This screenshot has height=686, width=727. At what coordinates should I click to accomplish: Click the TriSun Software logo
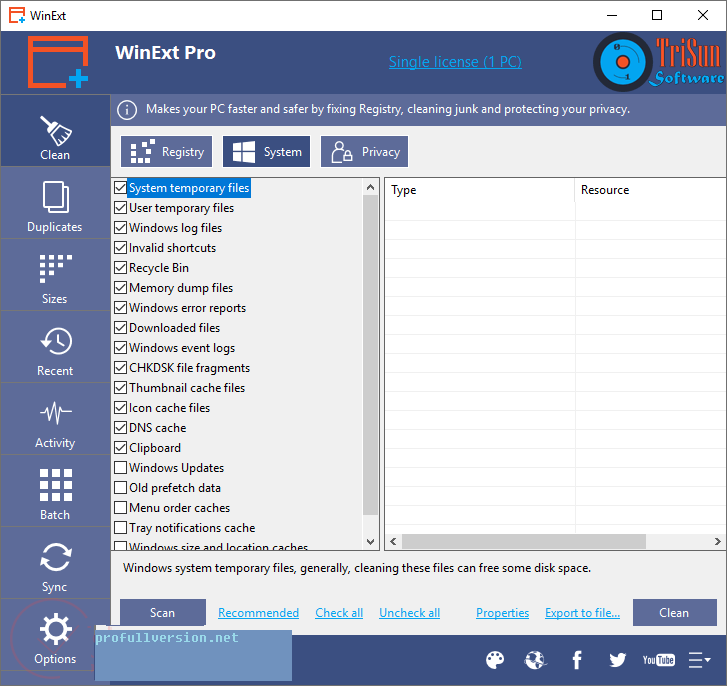tap(658, 62)
